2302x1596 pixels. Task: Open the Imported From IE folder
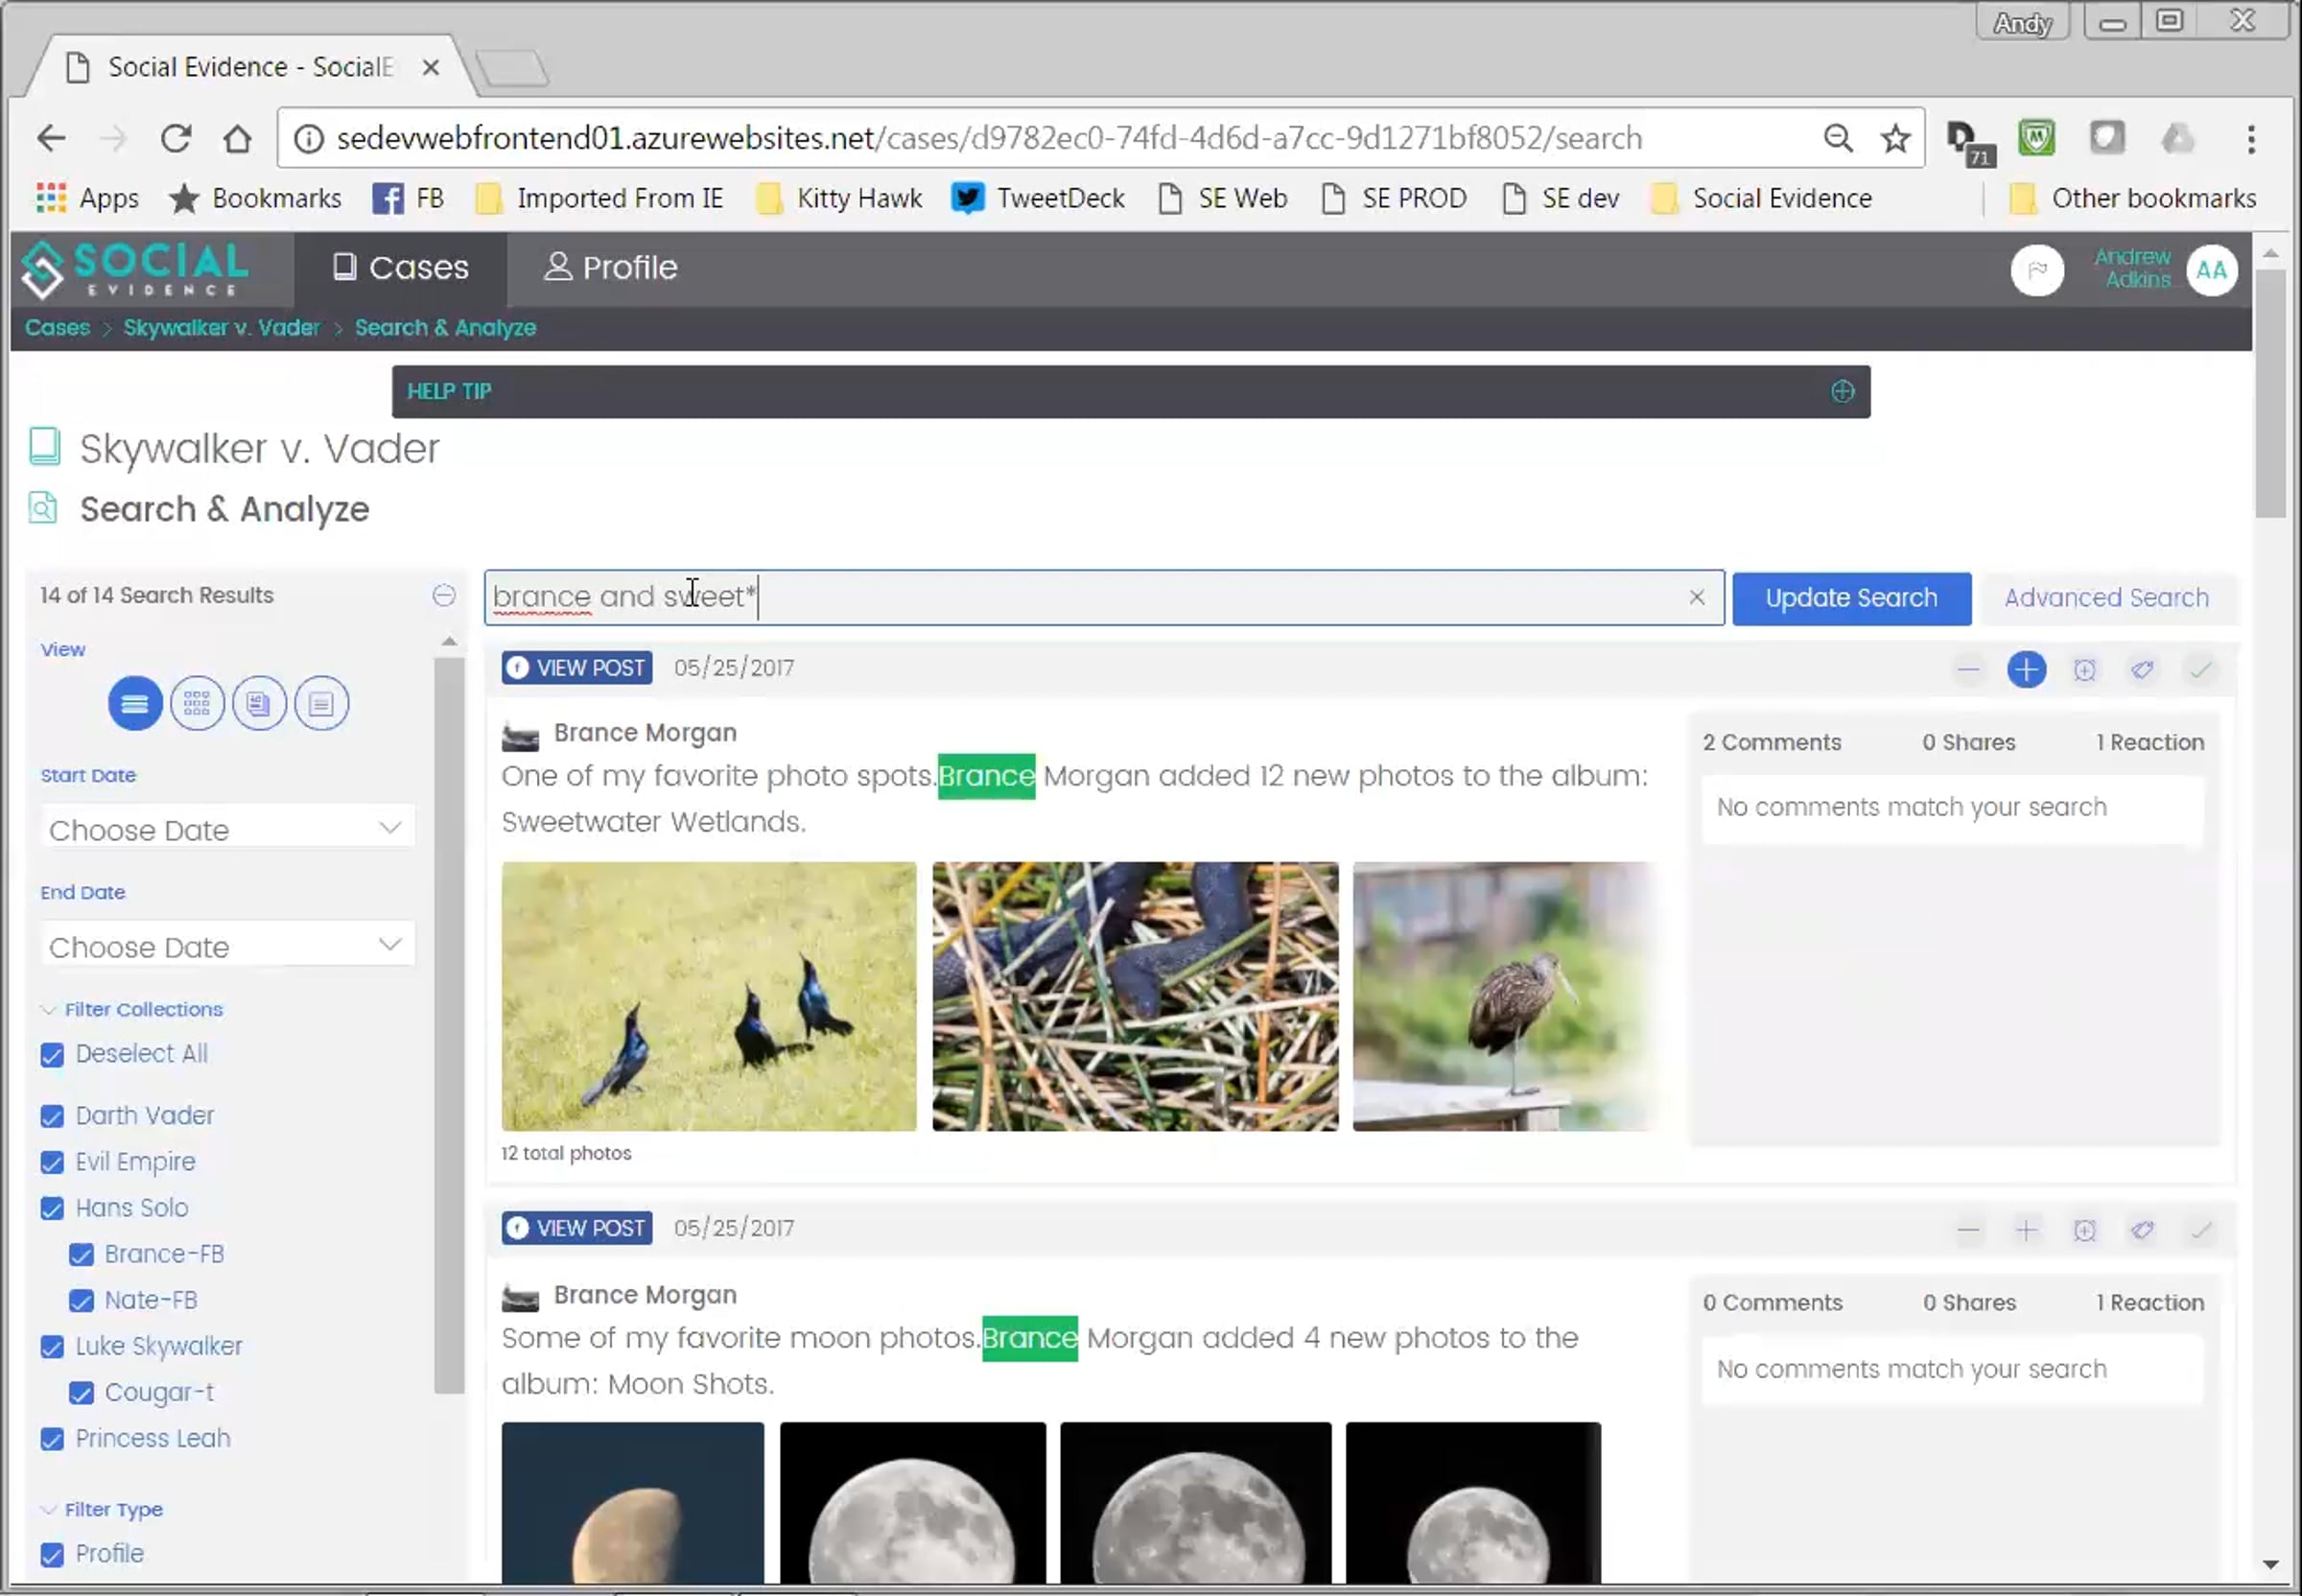600,198
